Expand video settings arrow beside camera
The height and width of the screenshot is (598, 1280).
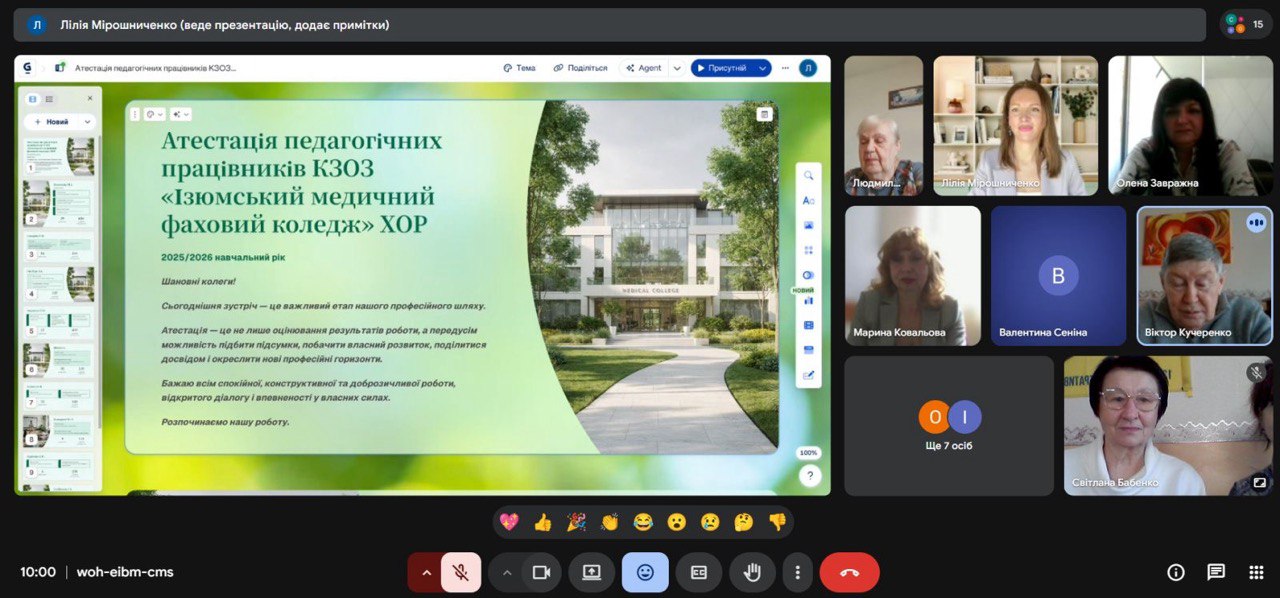[x=507, y=572]
